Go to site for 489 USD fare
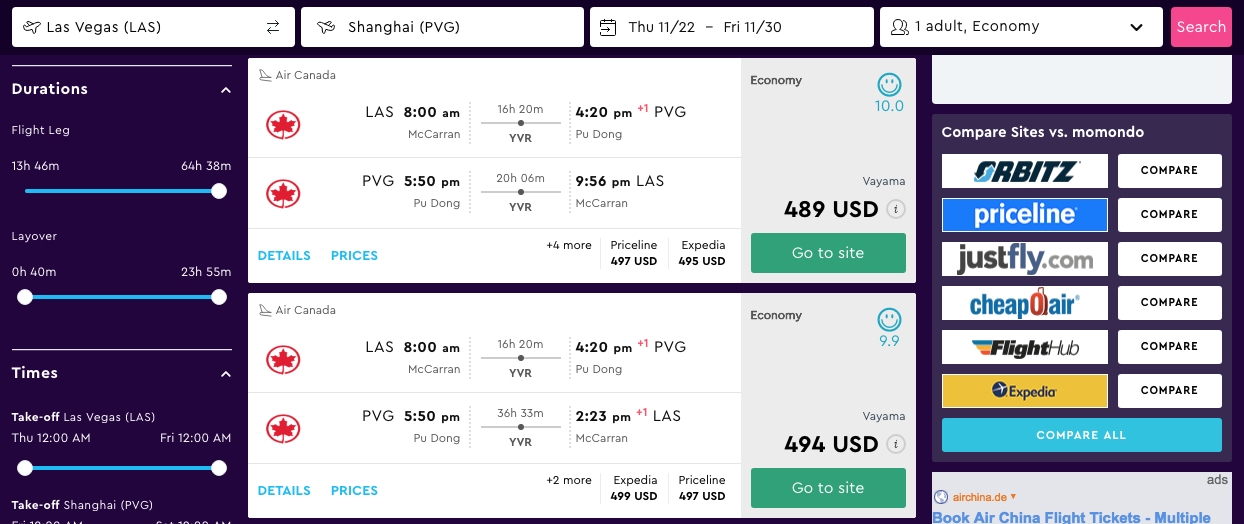 pos(828,253)
